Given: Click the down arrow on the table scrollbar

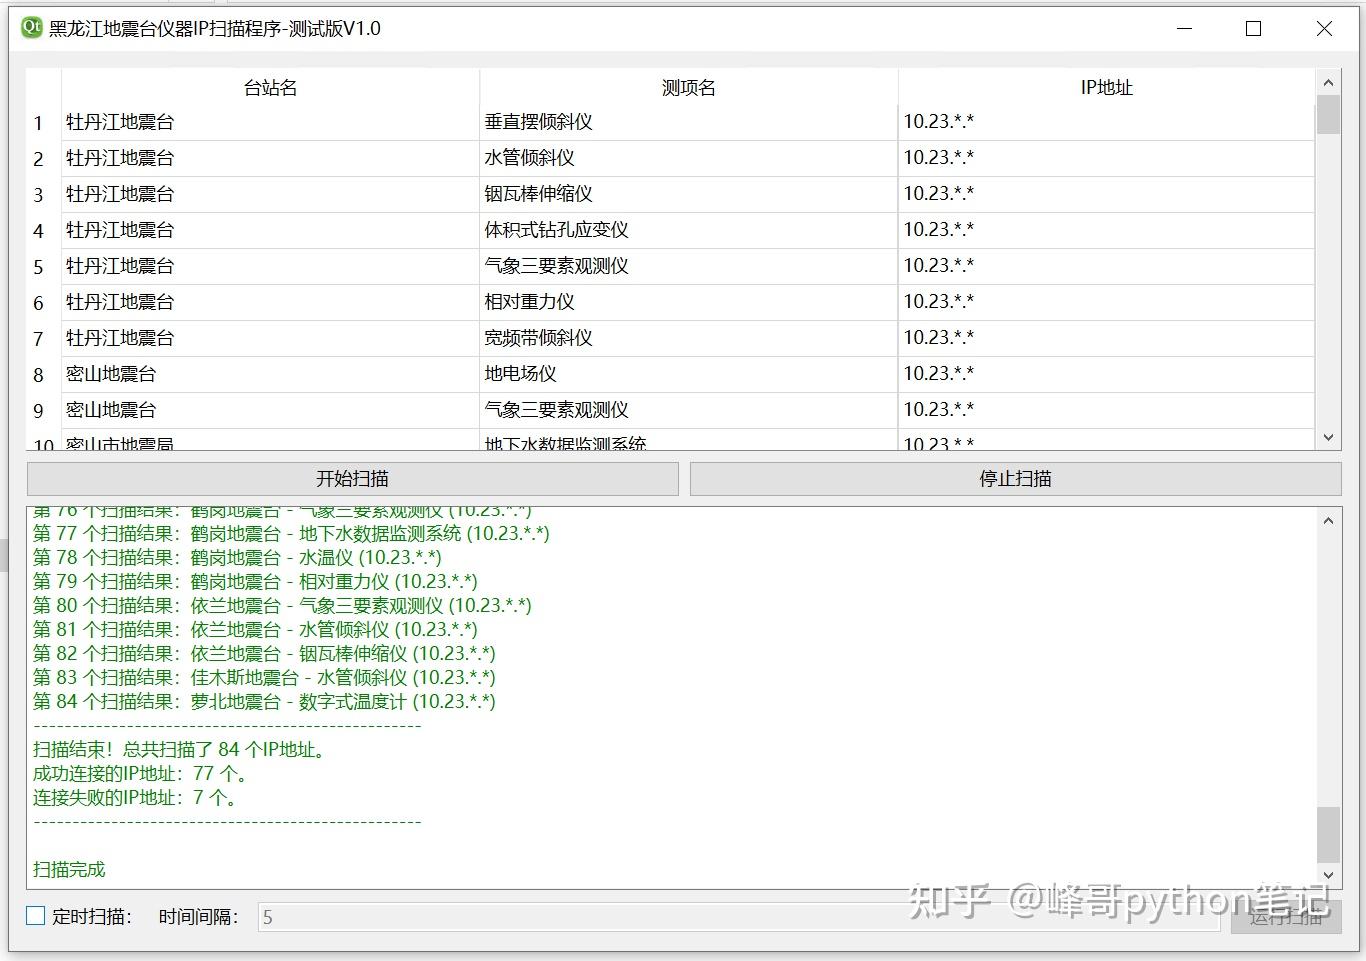Looking at the screenshot, I should pos(1329,437).
